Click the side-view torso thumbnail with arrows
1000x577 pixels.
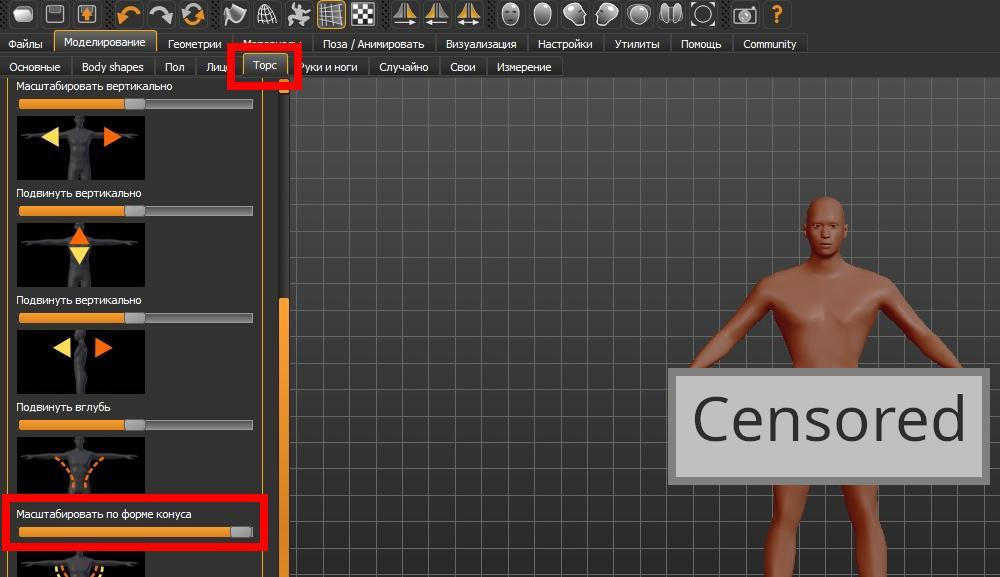(81, 362)
